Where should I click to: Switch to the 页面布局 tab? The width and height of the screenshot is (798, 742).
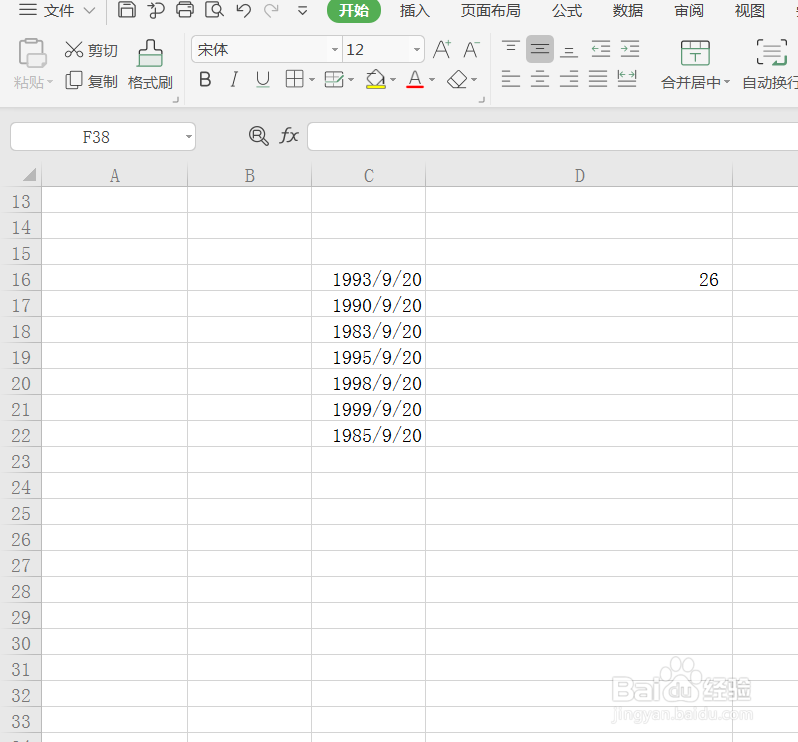tap(491, 10)
